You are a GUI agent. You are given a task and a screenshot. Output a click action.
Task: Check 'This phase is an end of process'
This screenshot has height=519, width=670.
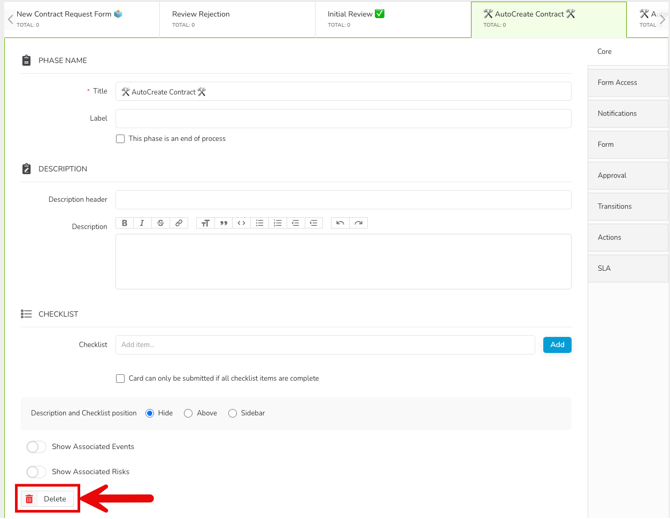pyautogui.click(x=121, y=139)
